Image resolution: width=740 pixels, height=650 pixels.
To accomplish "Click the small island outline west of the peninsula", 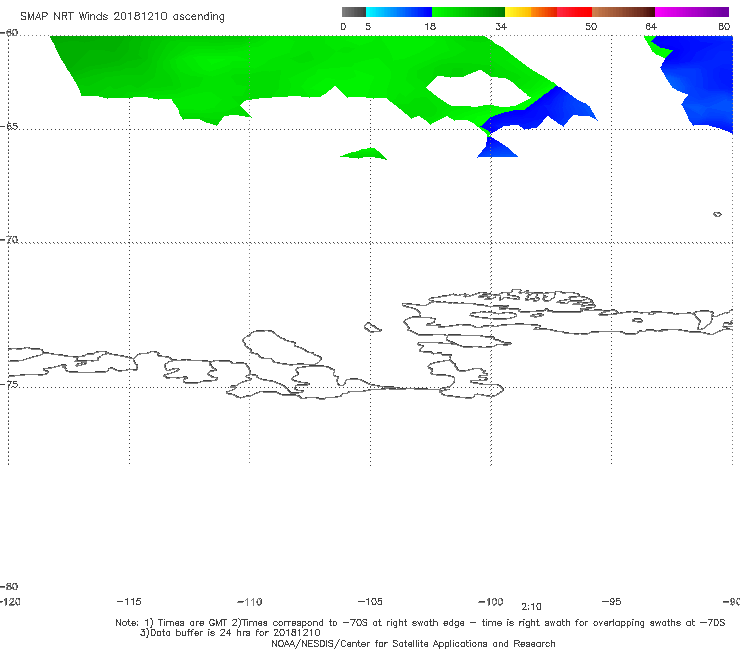I will (x=372, y=327).
